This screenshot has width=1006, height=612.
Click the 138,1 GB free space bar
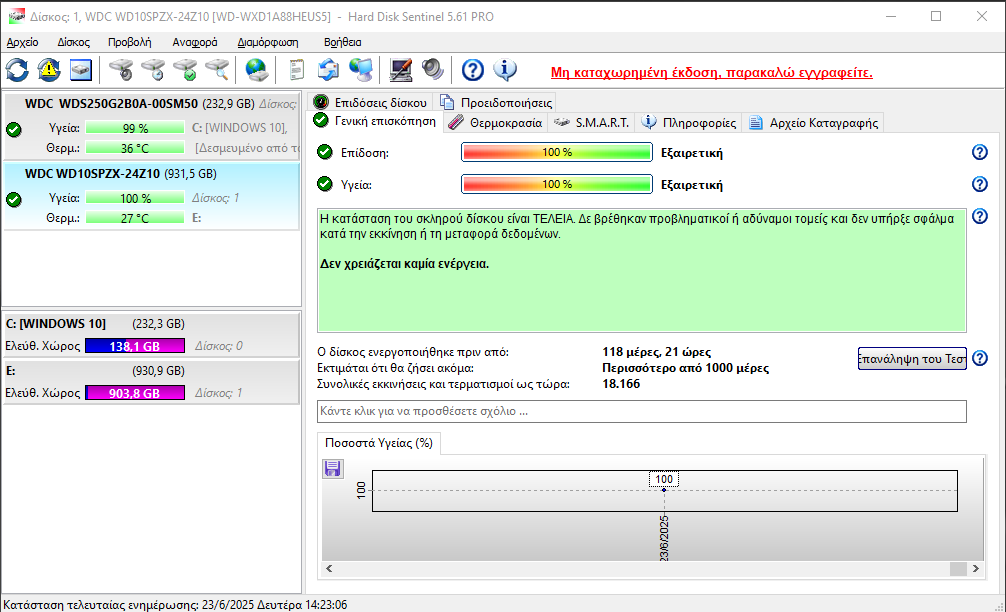tap(135, 346)
